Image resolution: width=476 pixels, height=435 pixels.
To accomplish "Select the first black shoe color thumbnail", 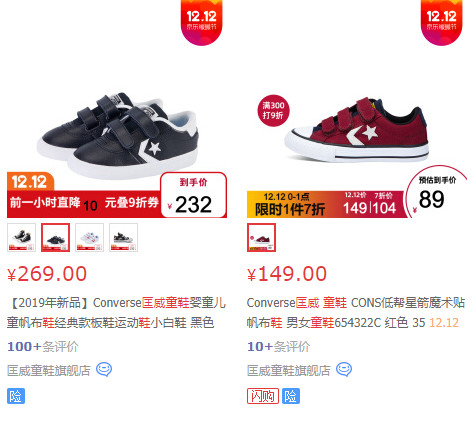I will coord(22,237).
